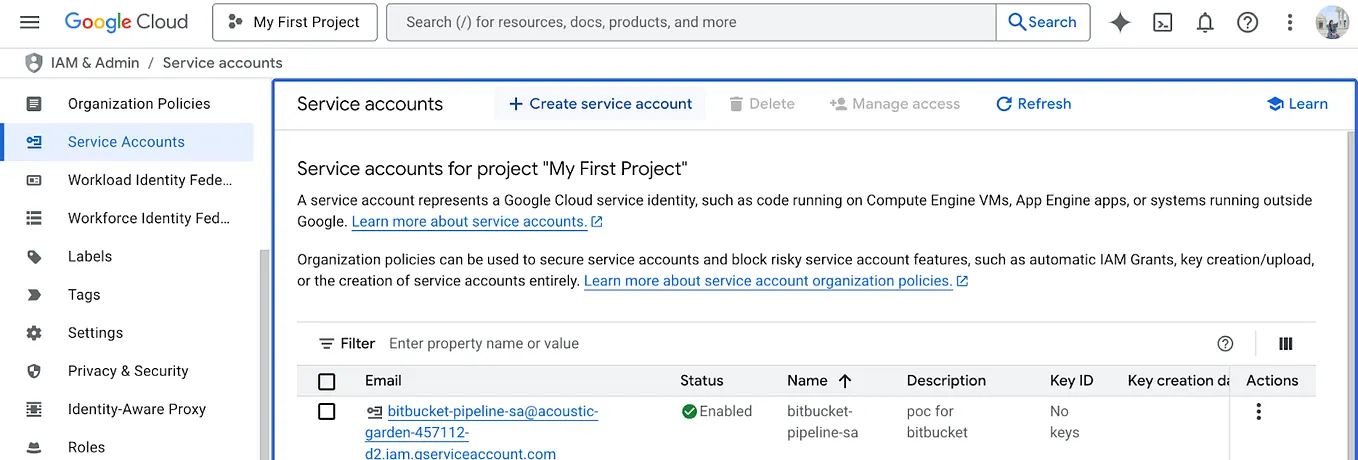
Task: Launch the Gemini sparkle assistant icon
Action: [x=1120, y=22]
